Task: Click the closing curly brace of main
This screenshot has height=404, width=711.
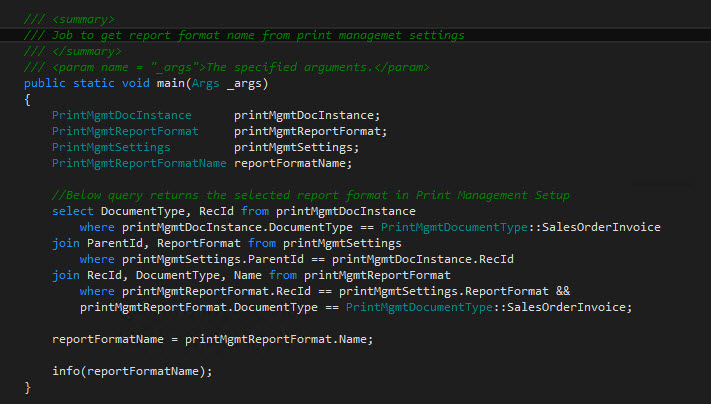Action: pos(27,387)
